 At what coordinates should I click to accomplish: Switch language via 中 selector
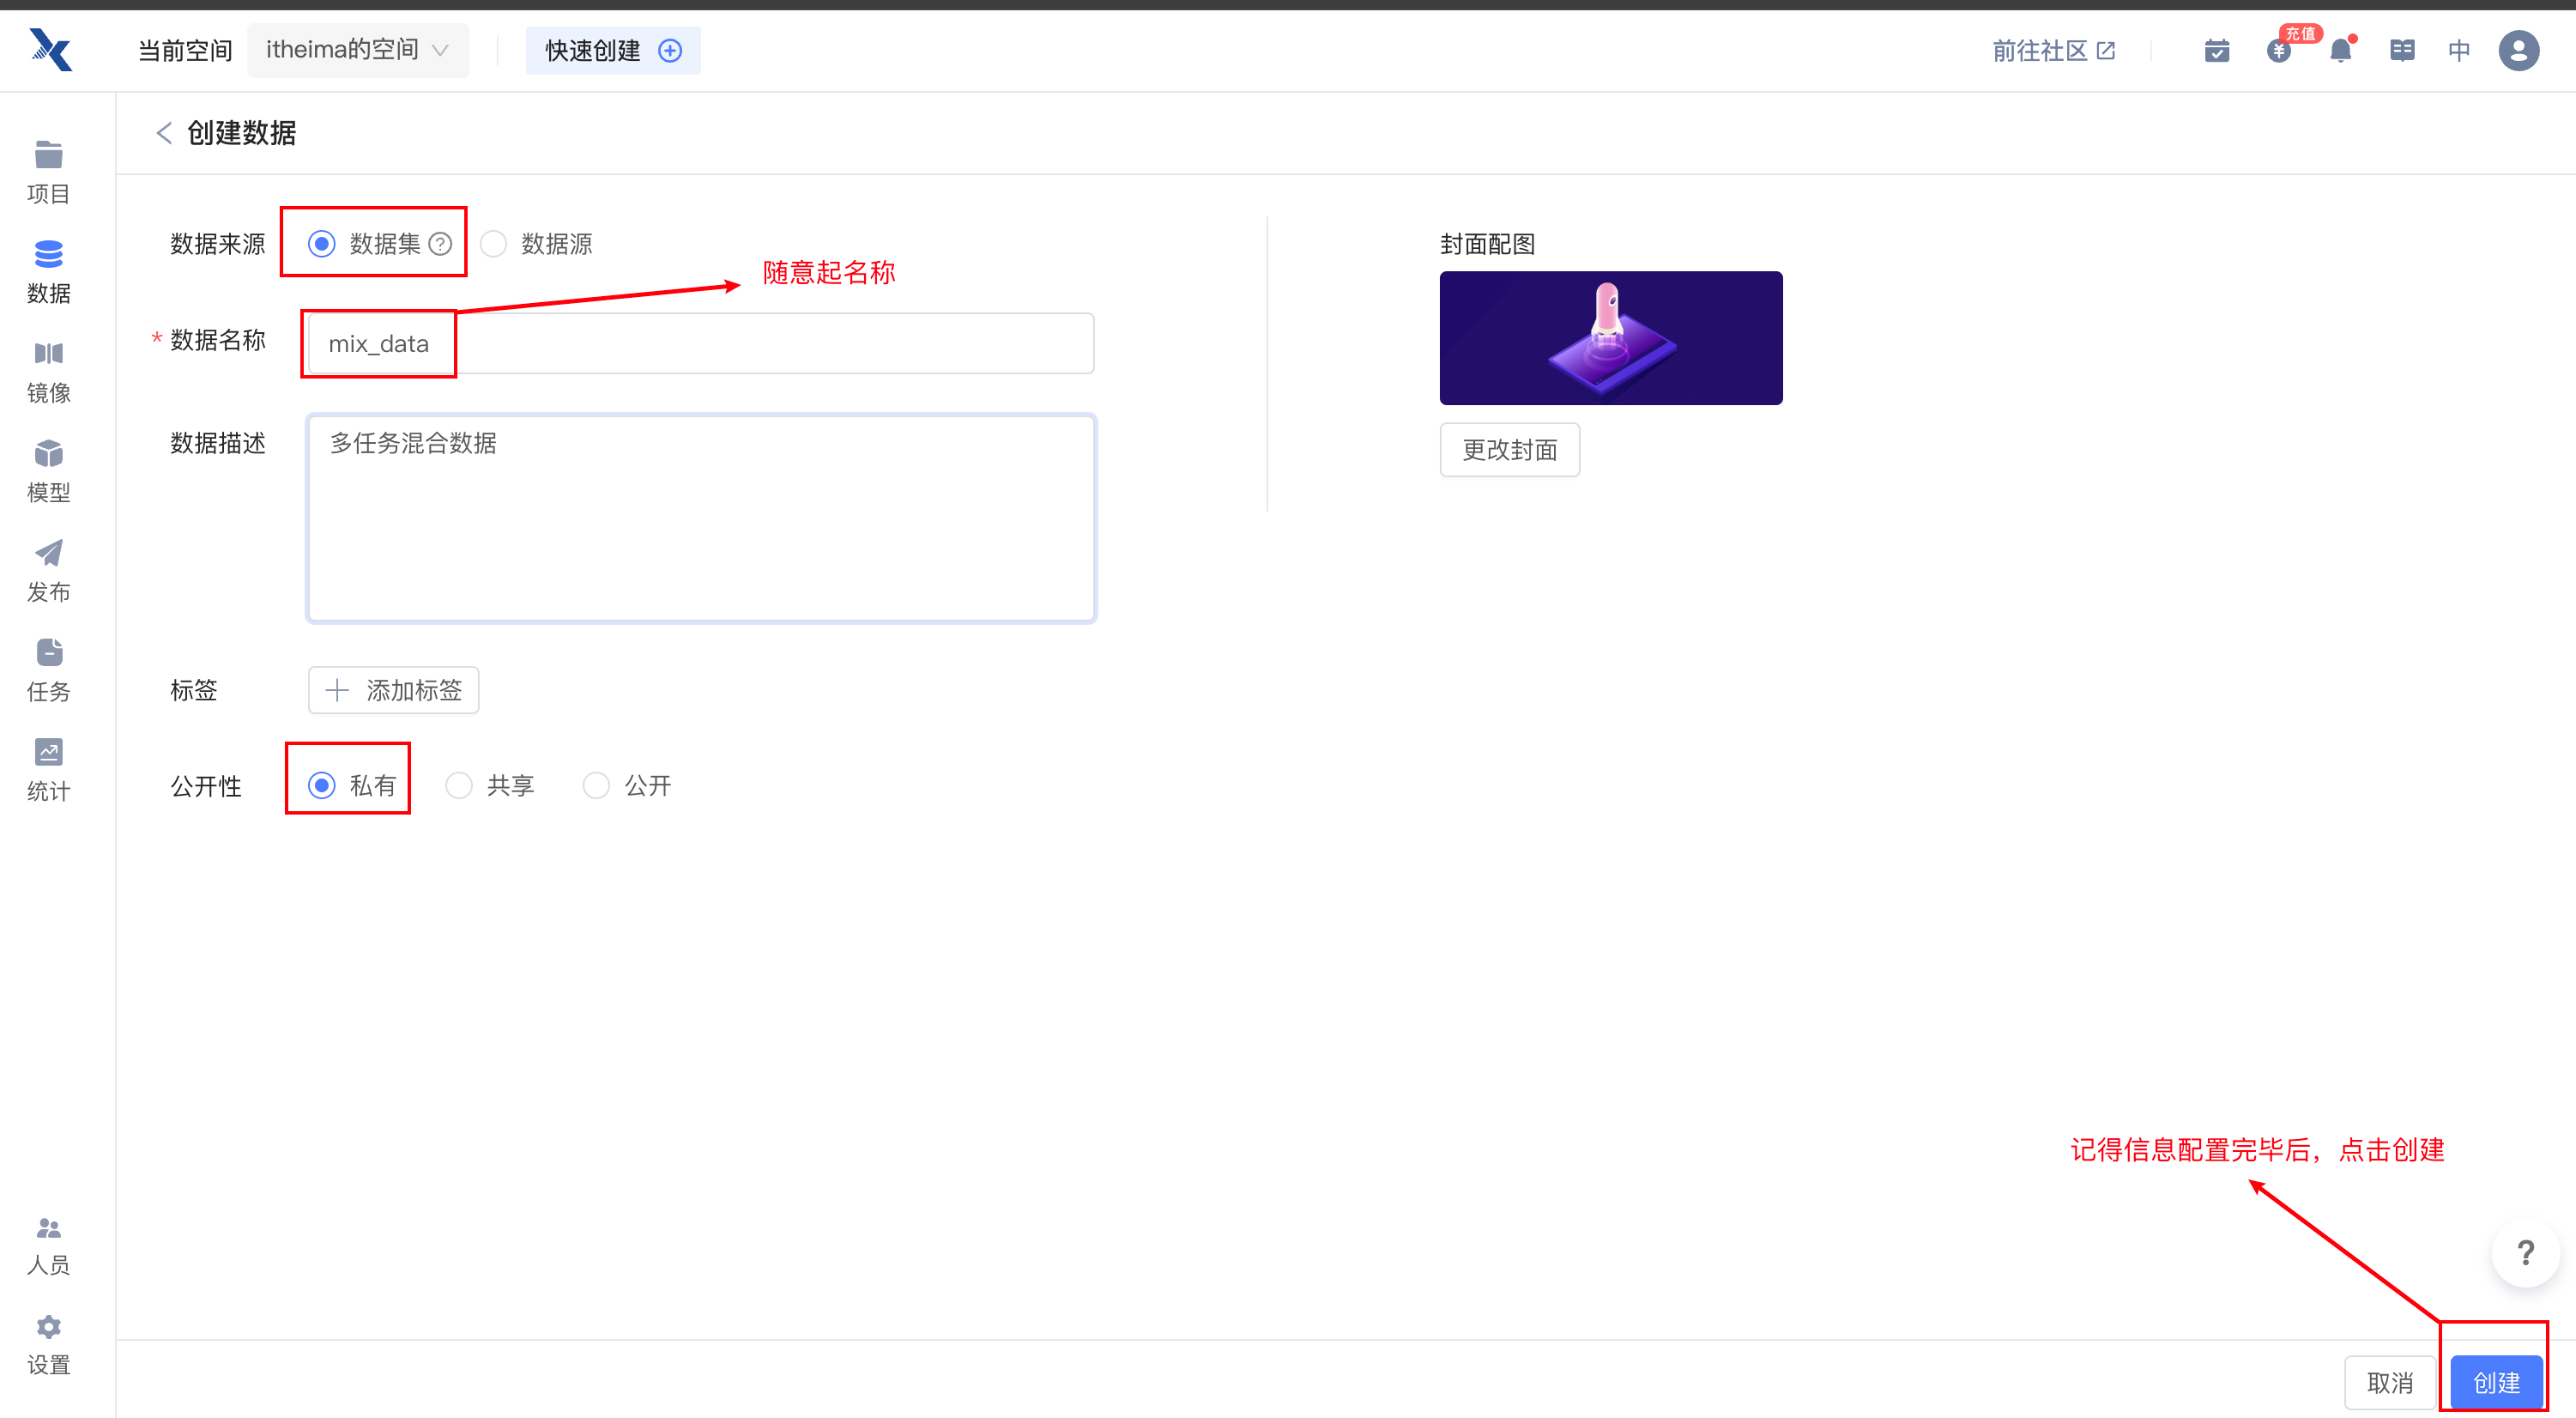[x=2459, y=50]
